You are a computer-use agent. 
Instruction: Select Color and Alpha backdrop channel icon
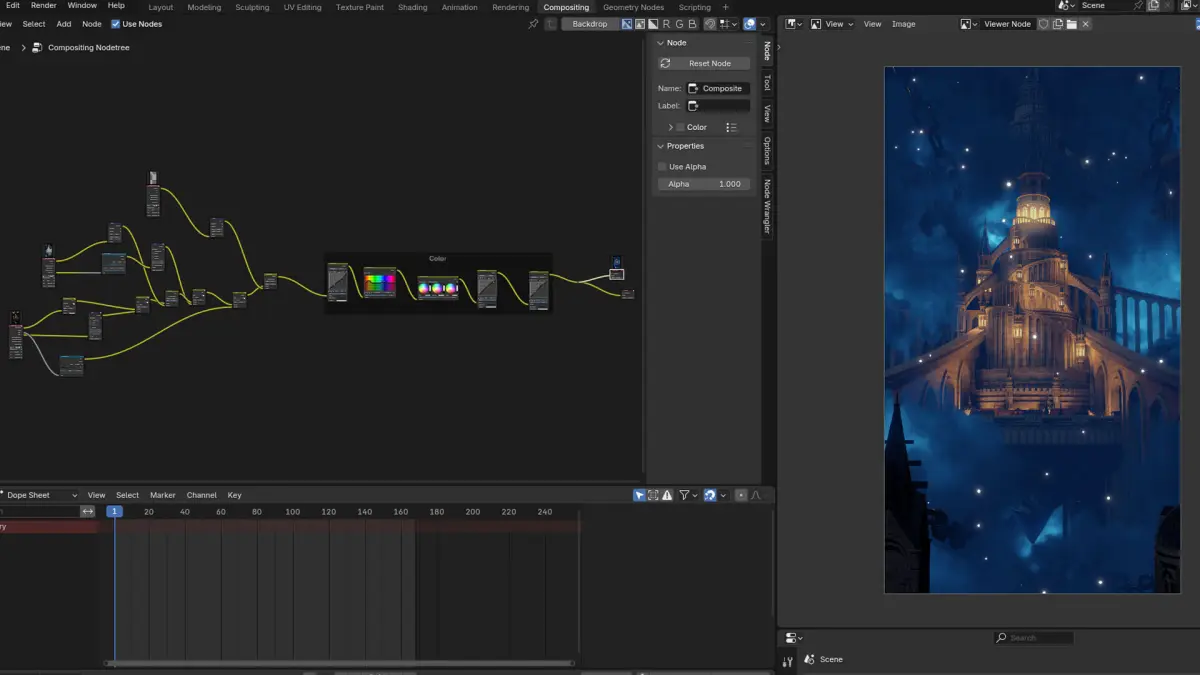click(627, 24)
